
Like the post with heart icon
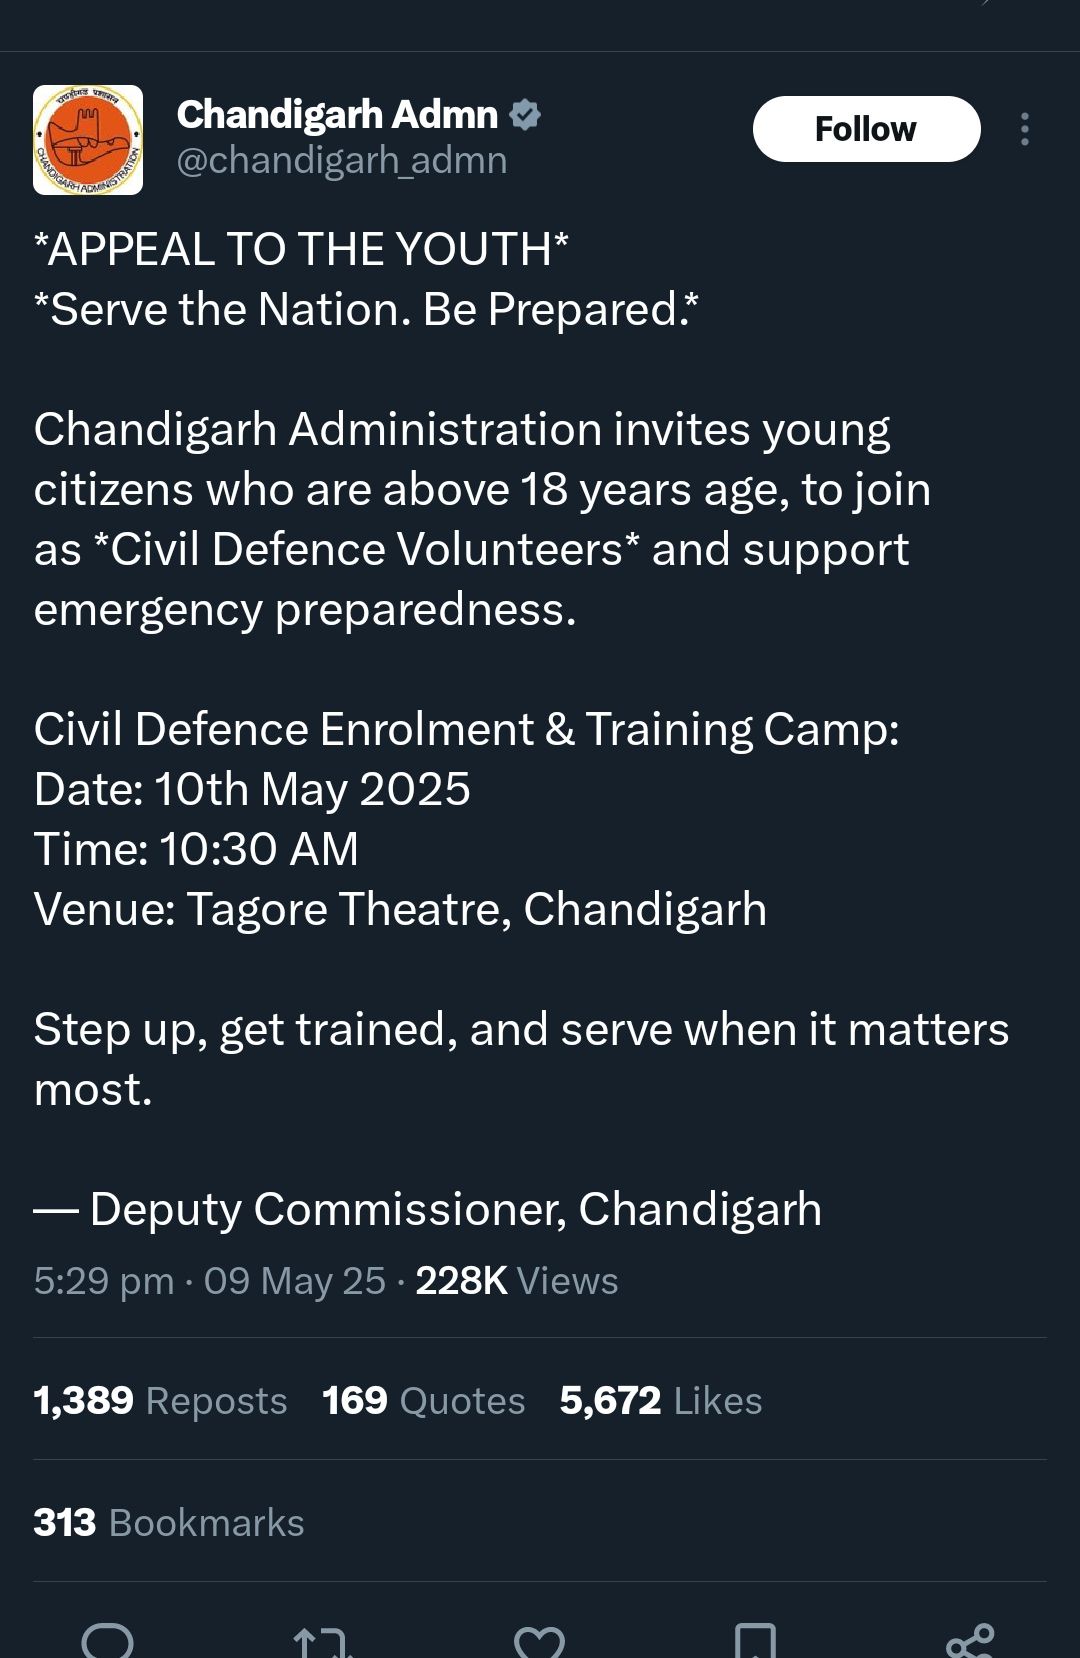(539, 1640)
